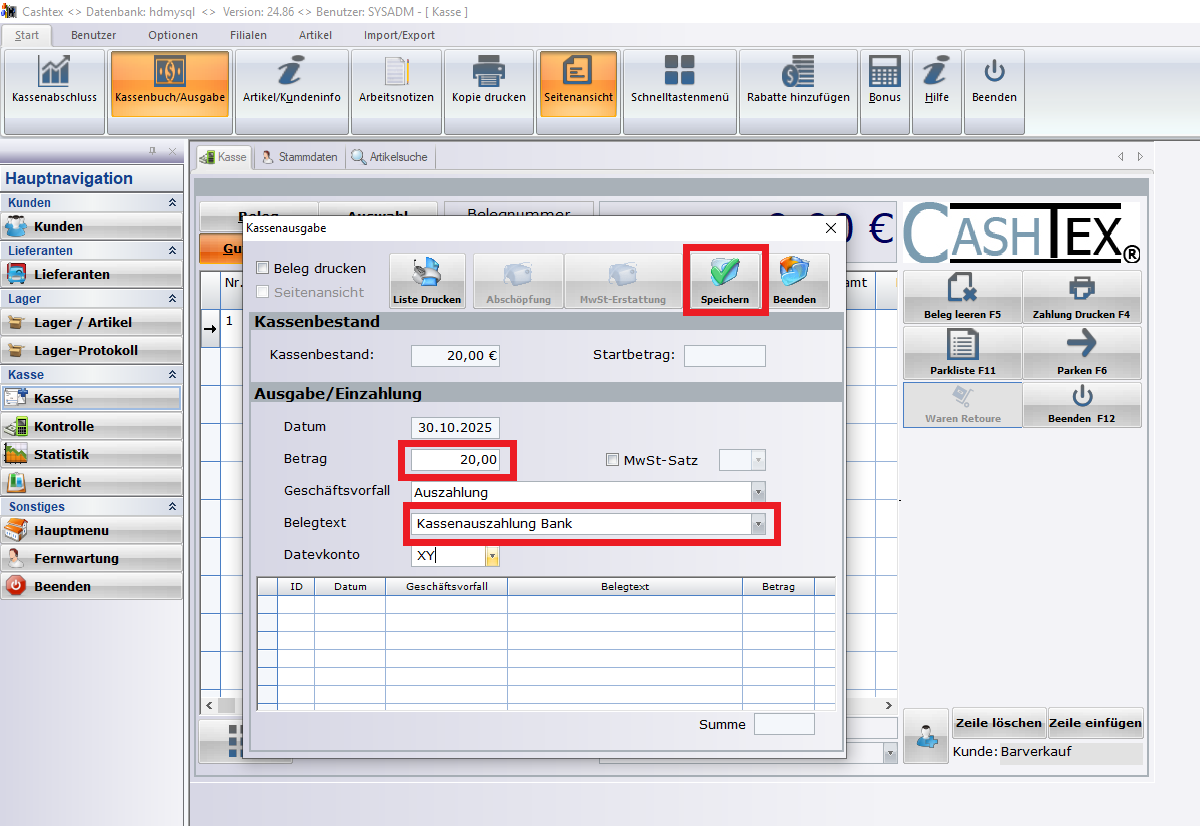Collapse the Kunden navigation section
1200x826 pixels.
tap(172, 203)
